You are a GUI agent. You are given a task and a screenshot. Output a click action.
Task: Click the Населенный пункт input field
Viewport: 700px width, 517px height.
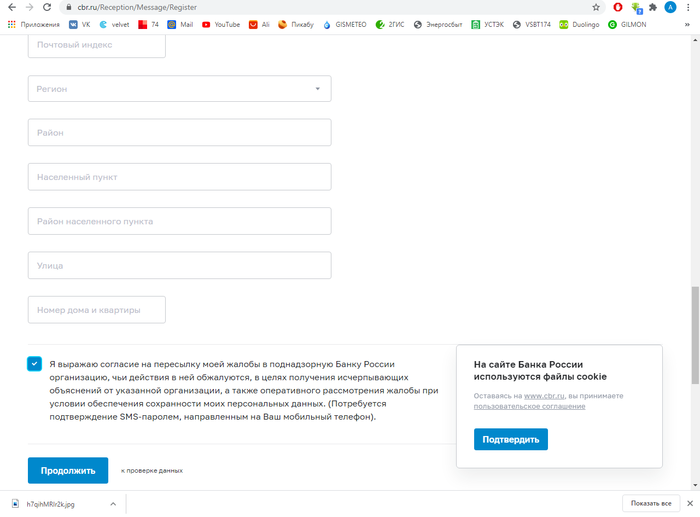point(179,177)
